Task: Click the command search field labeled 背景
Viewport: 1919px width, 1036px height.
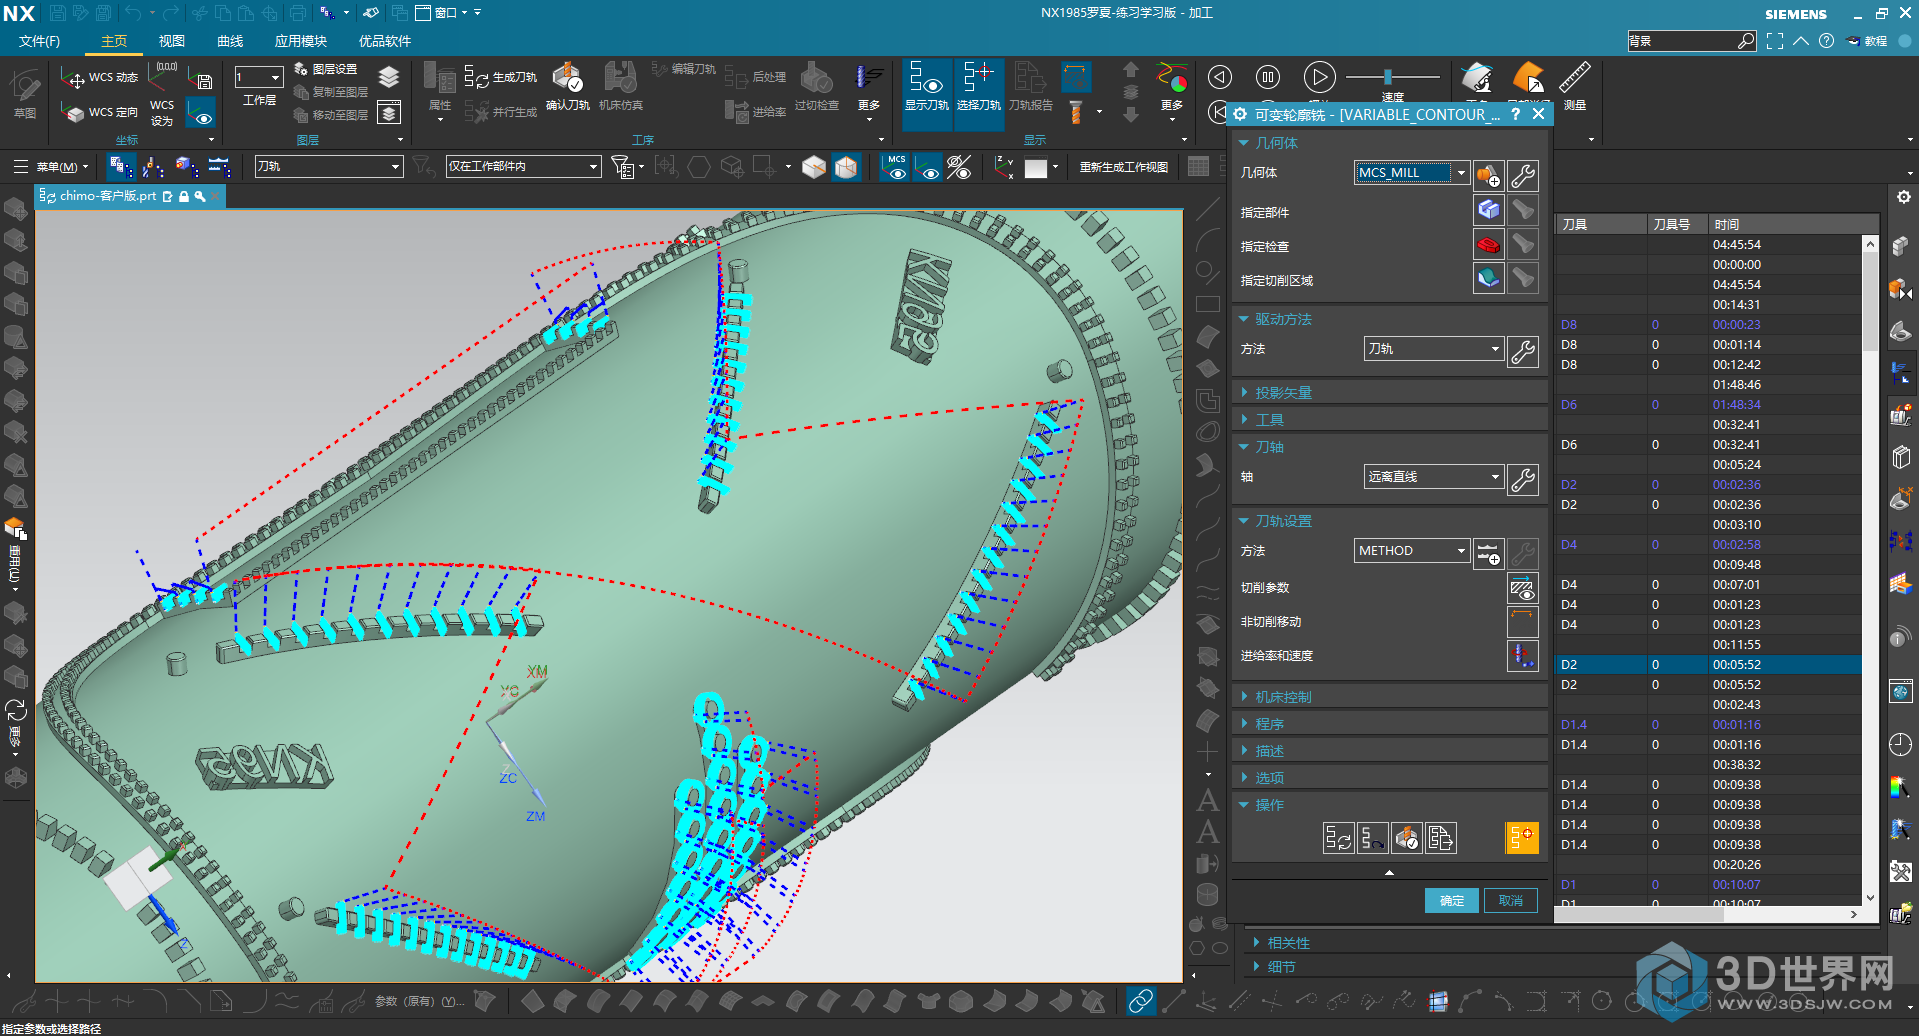Action: pyautogui.click(x=1692, y=41)
